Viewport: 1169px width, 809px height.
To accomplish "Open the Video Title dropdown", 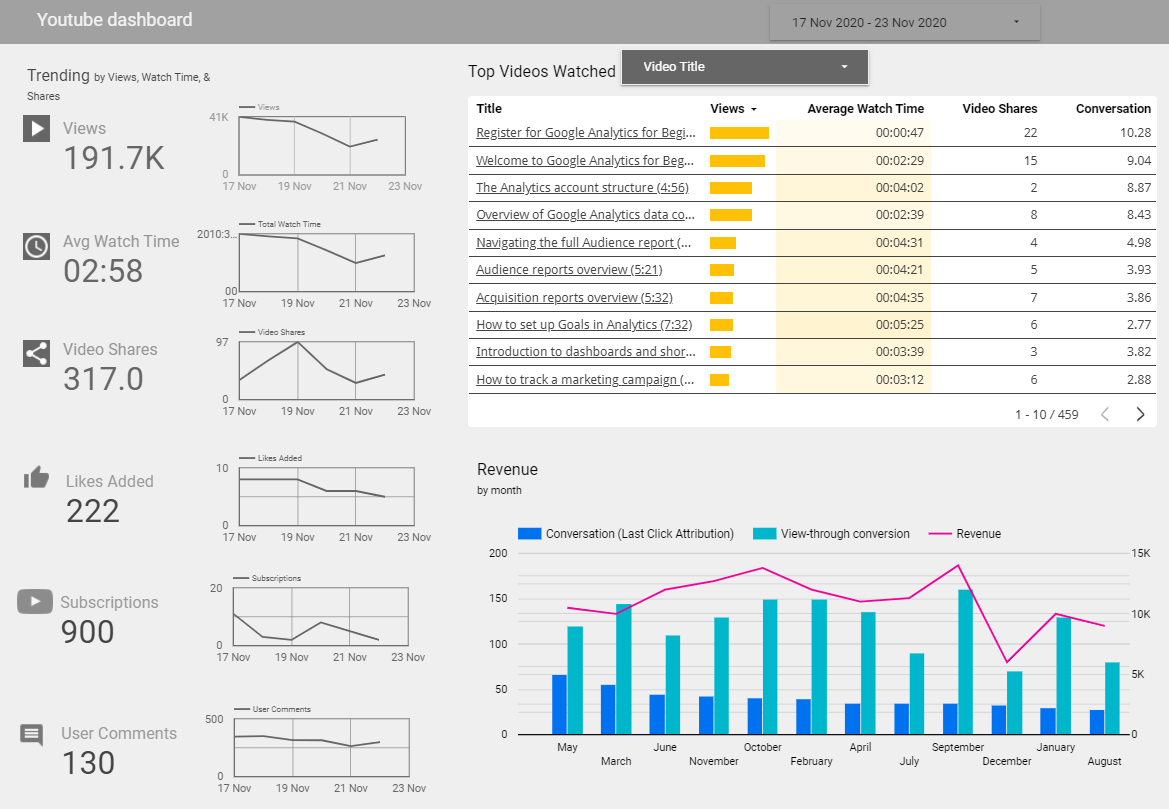I will click(x=744, y=67).
